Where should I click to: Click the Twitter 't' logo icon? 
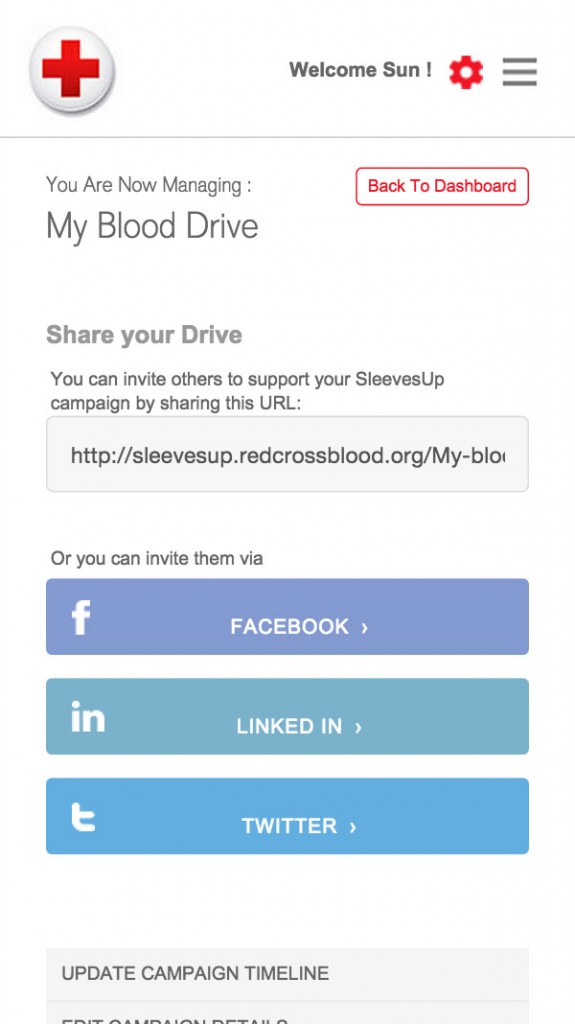point(83,816)
